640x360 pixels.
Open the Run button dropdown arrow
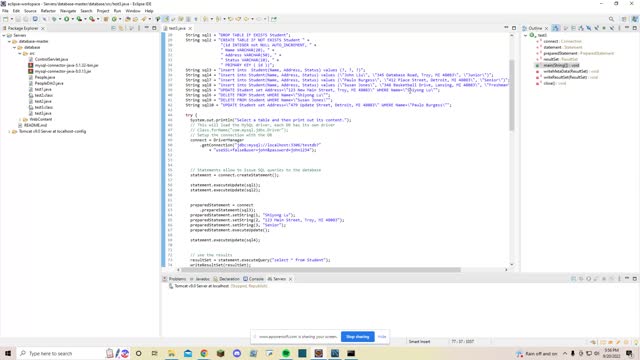[x=72, y=19]
